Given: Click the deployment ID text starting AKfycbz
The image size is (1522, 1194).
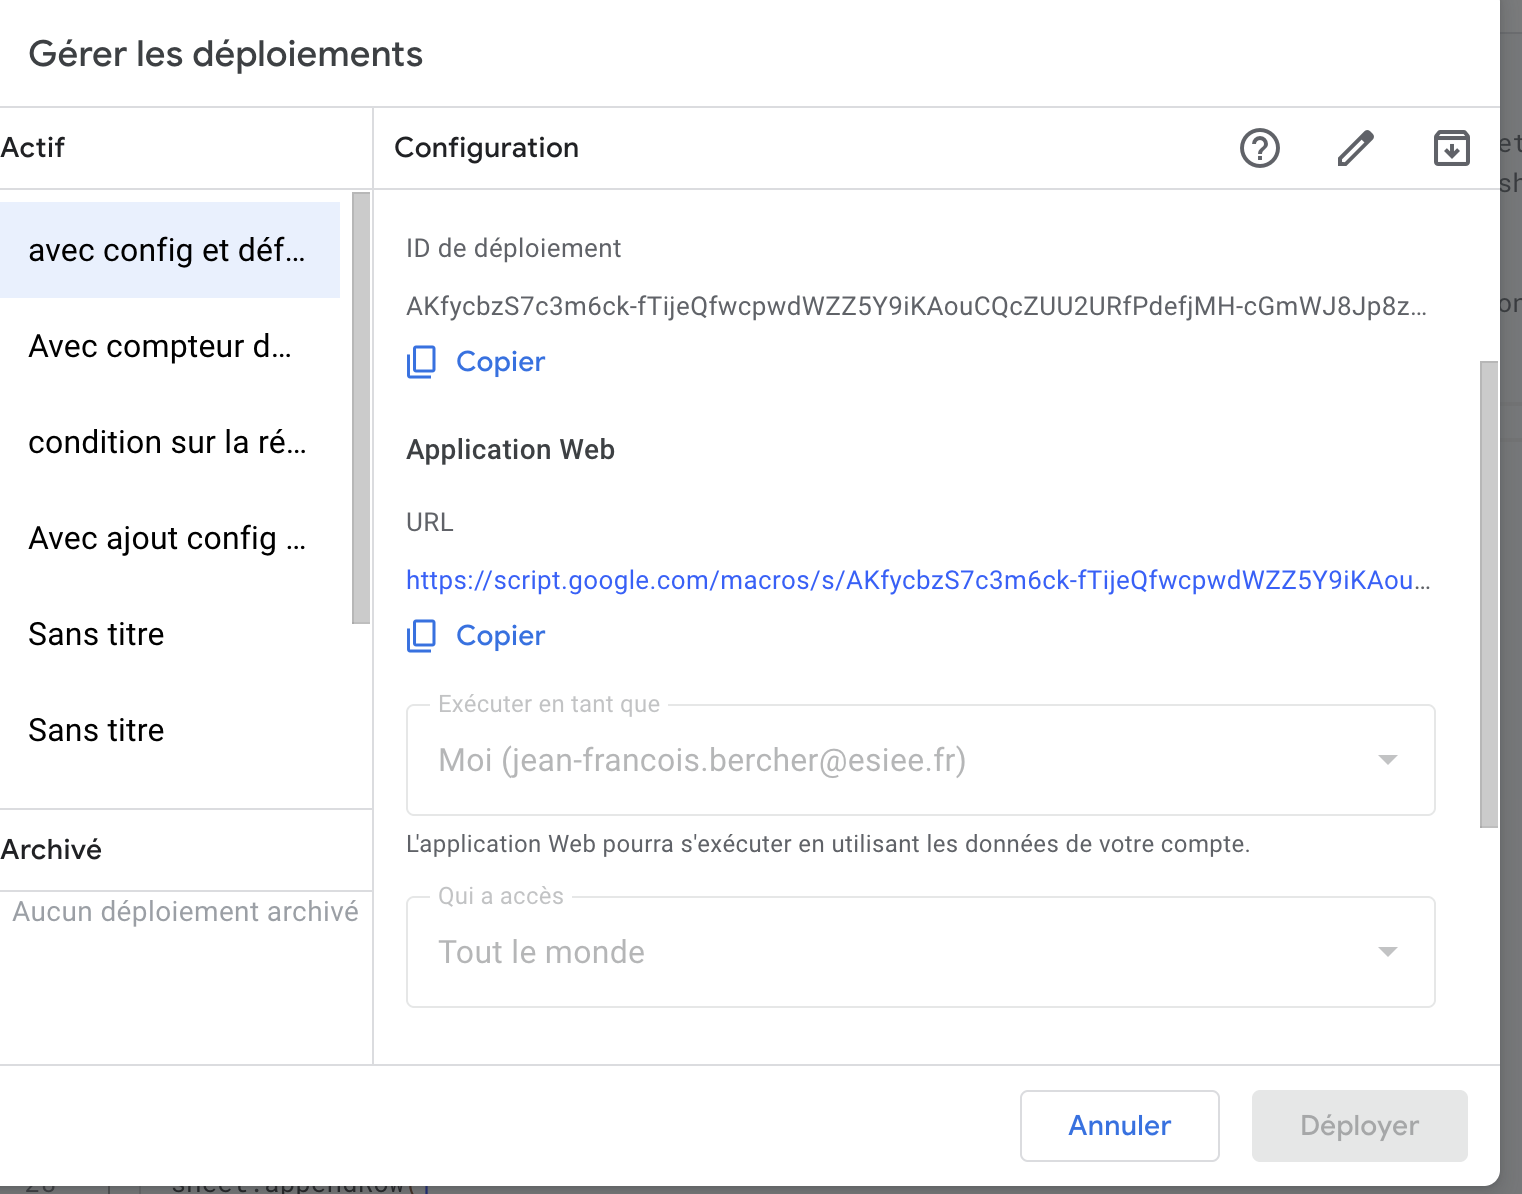Looking at the screenshot, I should click(x=916, y=306).
